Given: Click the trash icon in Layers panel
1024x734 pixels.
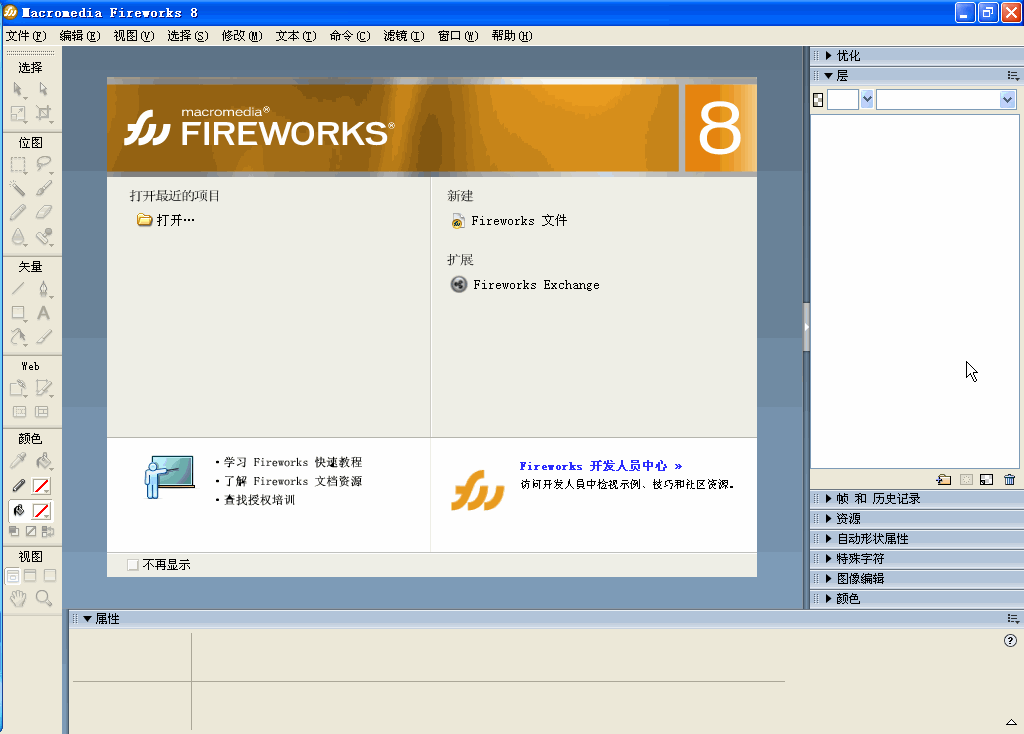Looking at the screenshot, I should [1010, 480].
